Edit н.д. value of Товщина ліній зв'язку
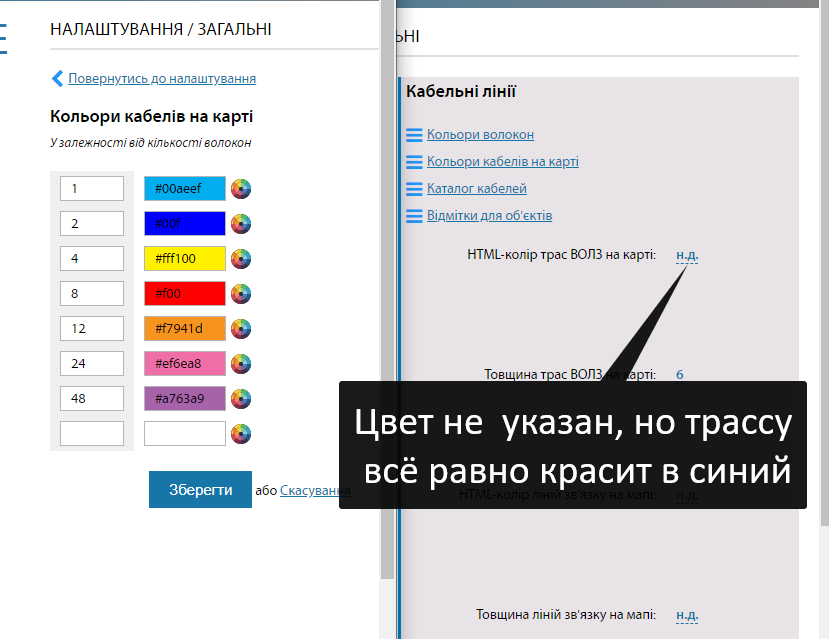 click(x=687, y=615)
